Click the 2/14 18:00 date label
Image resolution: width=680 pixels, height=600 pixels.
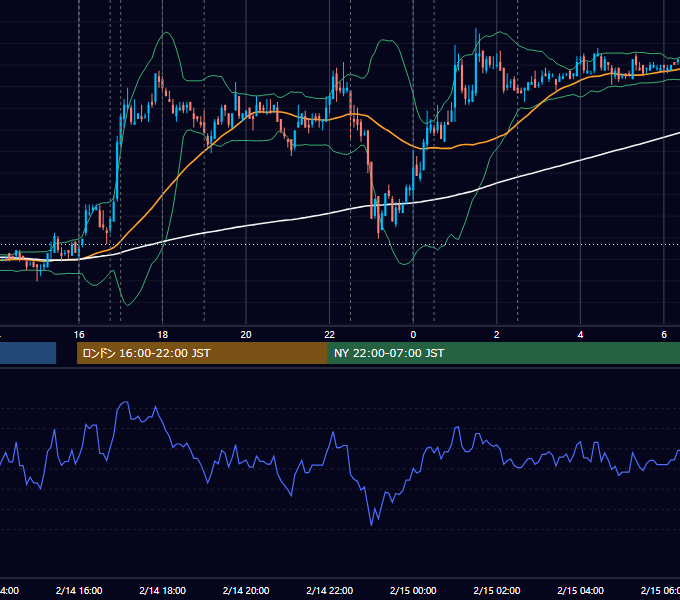[x=163, y=590]
